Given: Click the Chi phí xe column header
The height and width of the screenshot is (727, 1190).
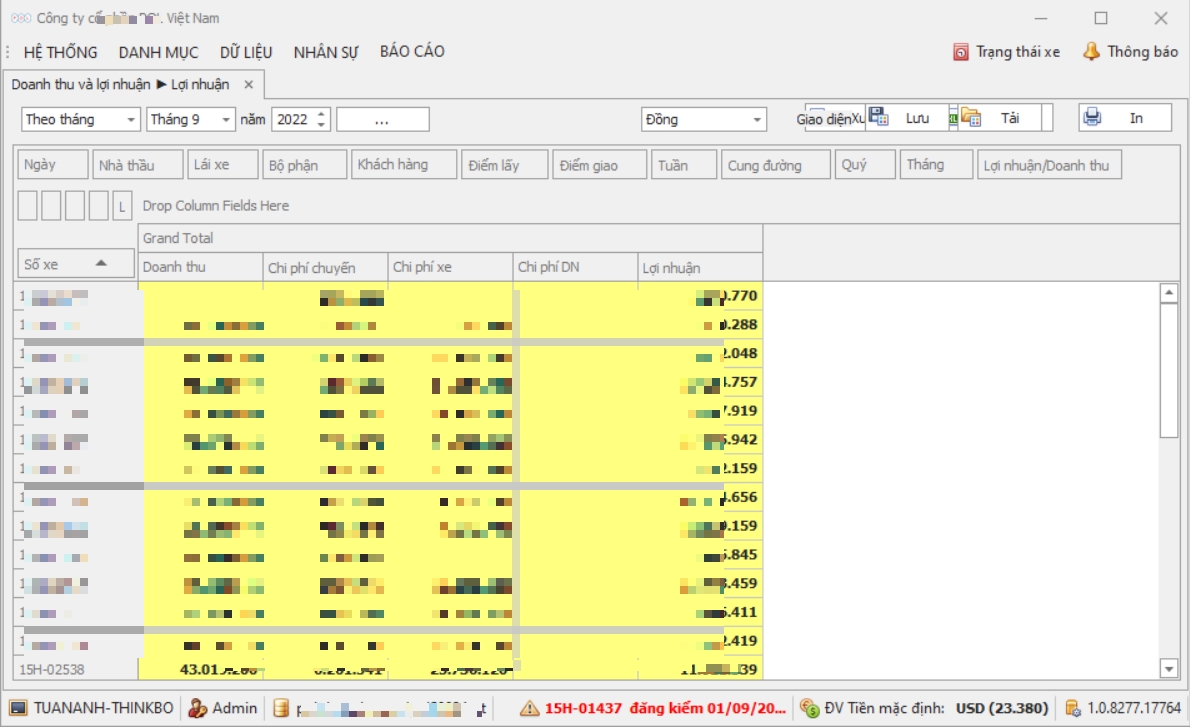Looking at the screenshot, I should click(450, 267).
